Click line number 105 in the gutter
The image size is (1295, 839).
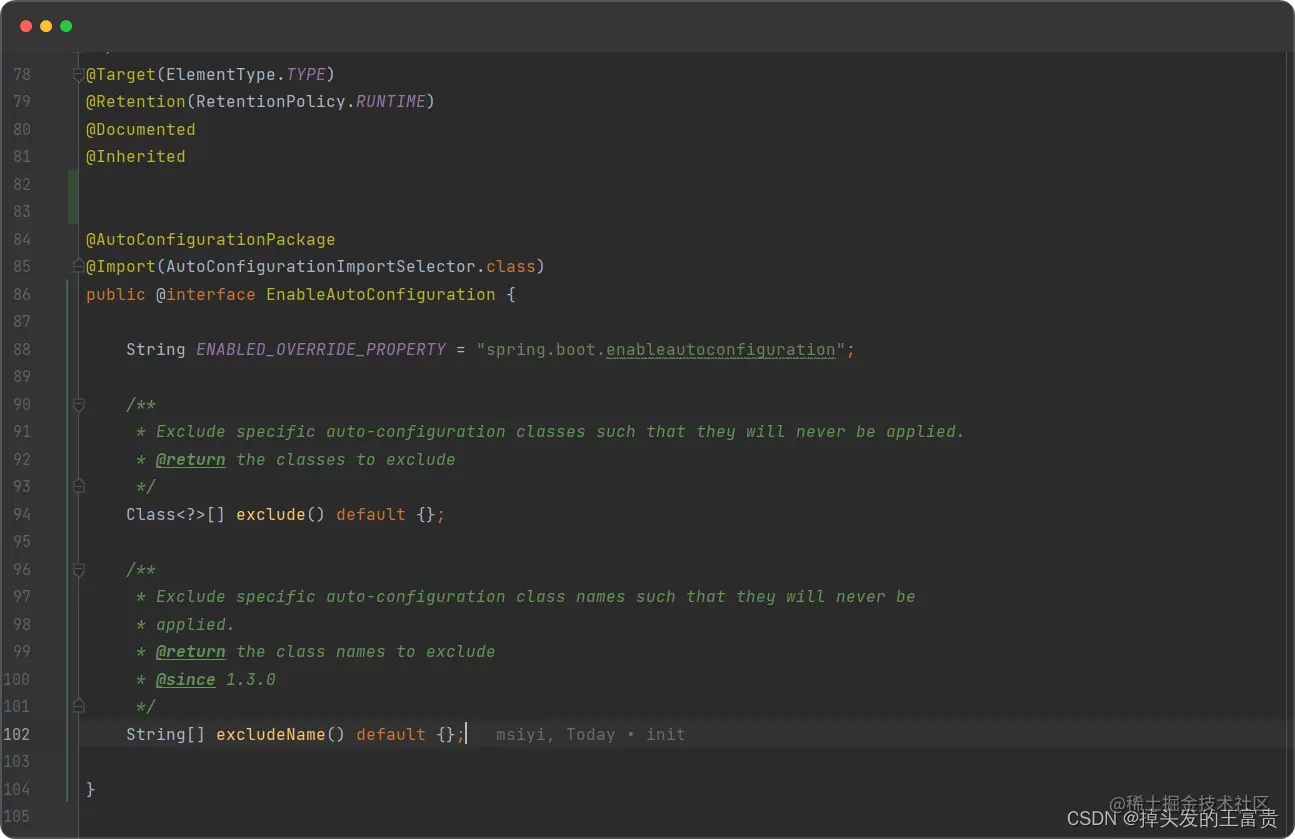(17, 817)
